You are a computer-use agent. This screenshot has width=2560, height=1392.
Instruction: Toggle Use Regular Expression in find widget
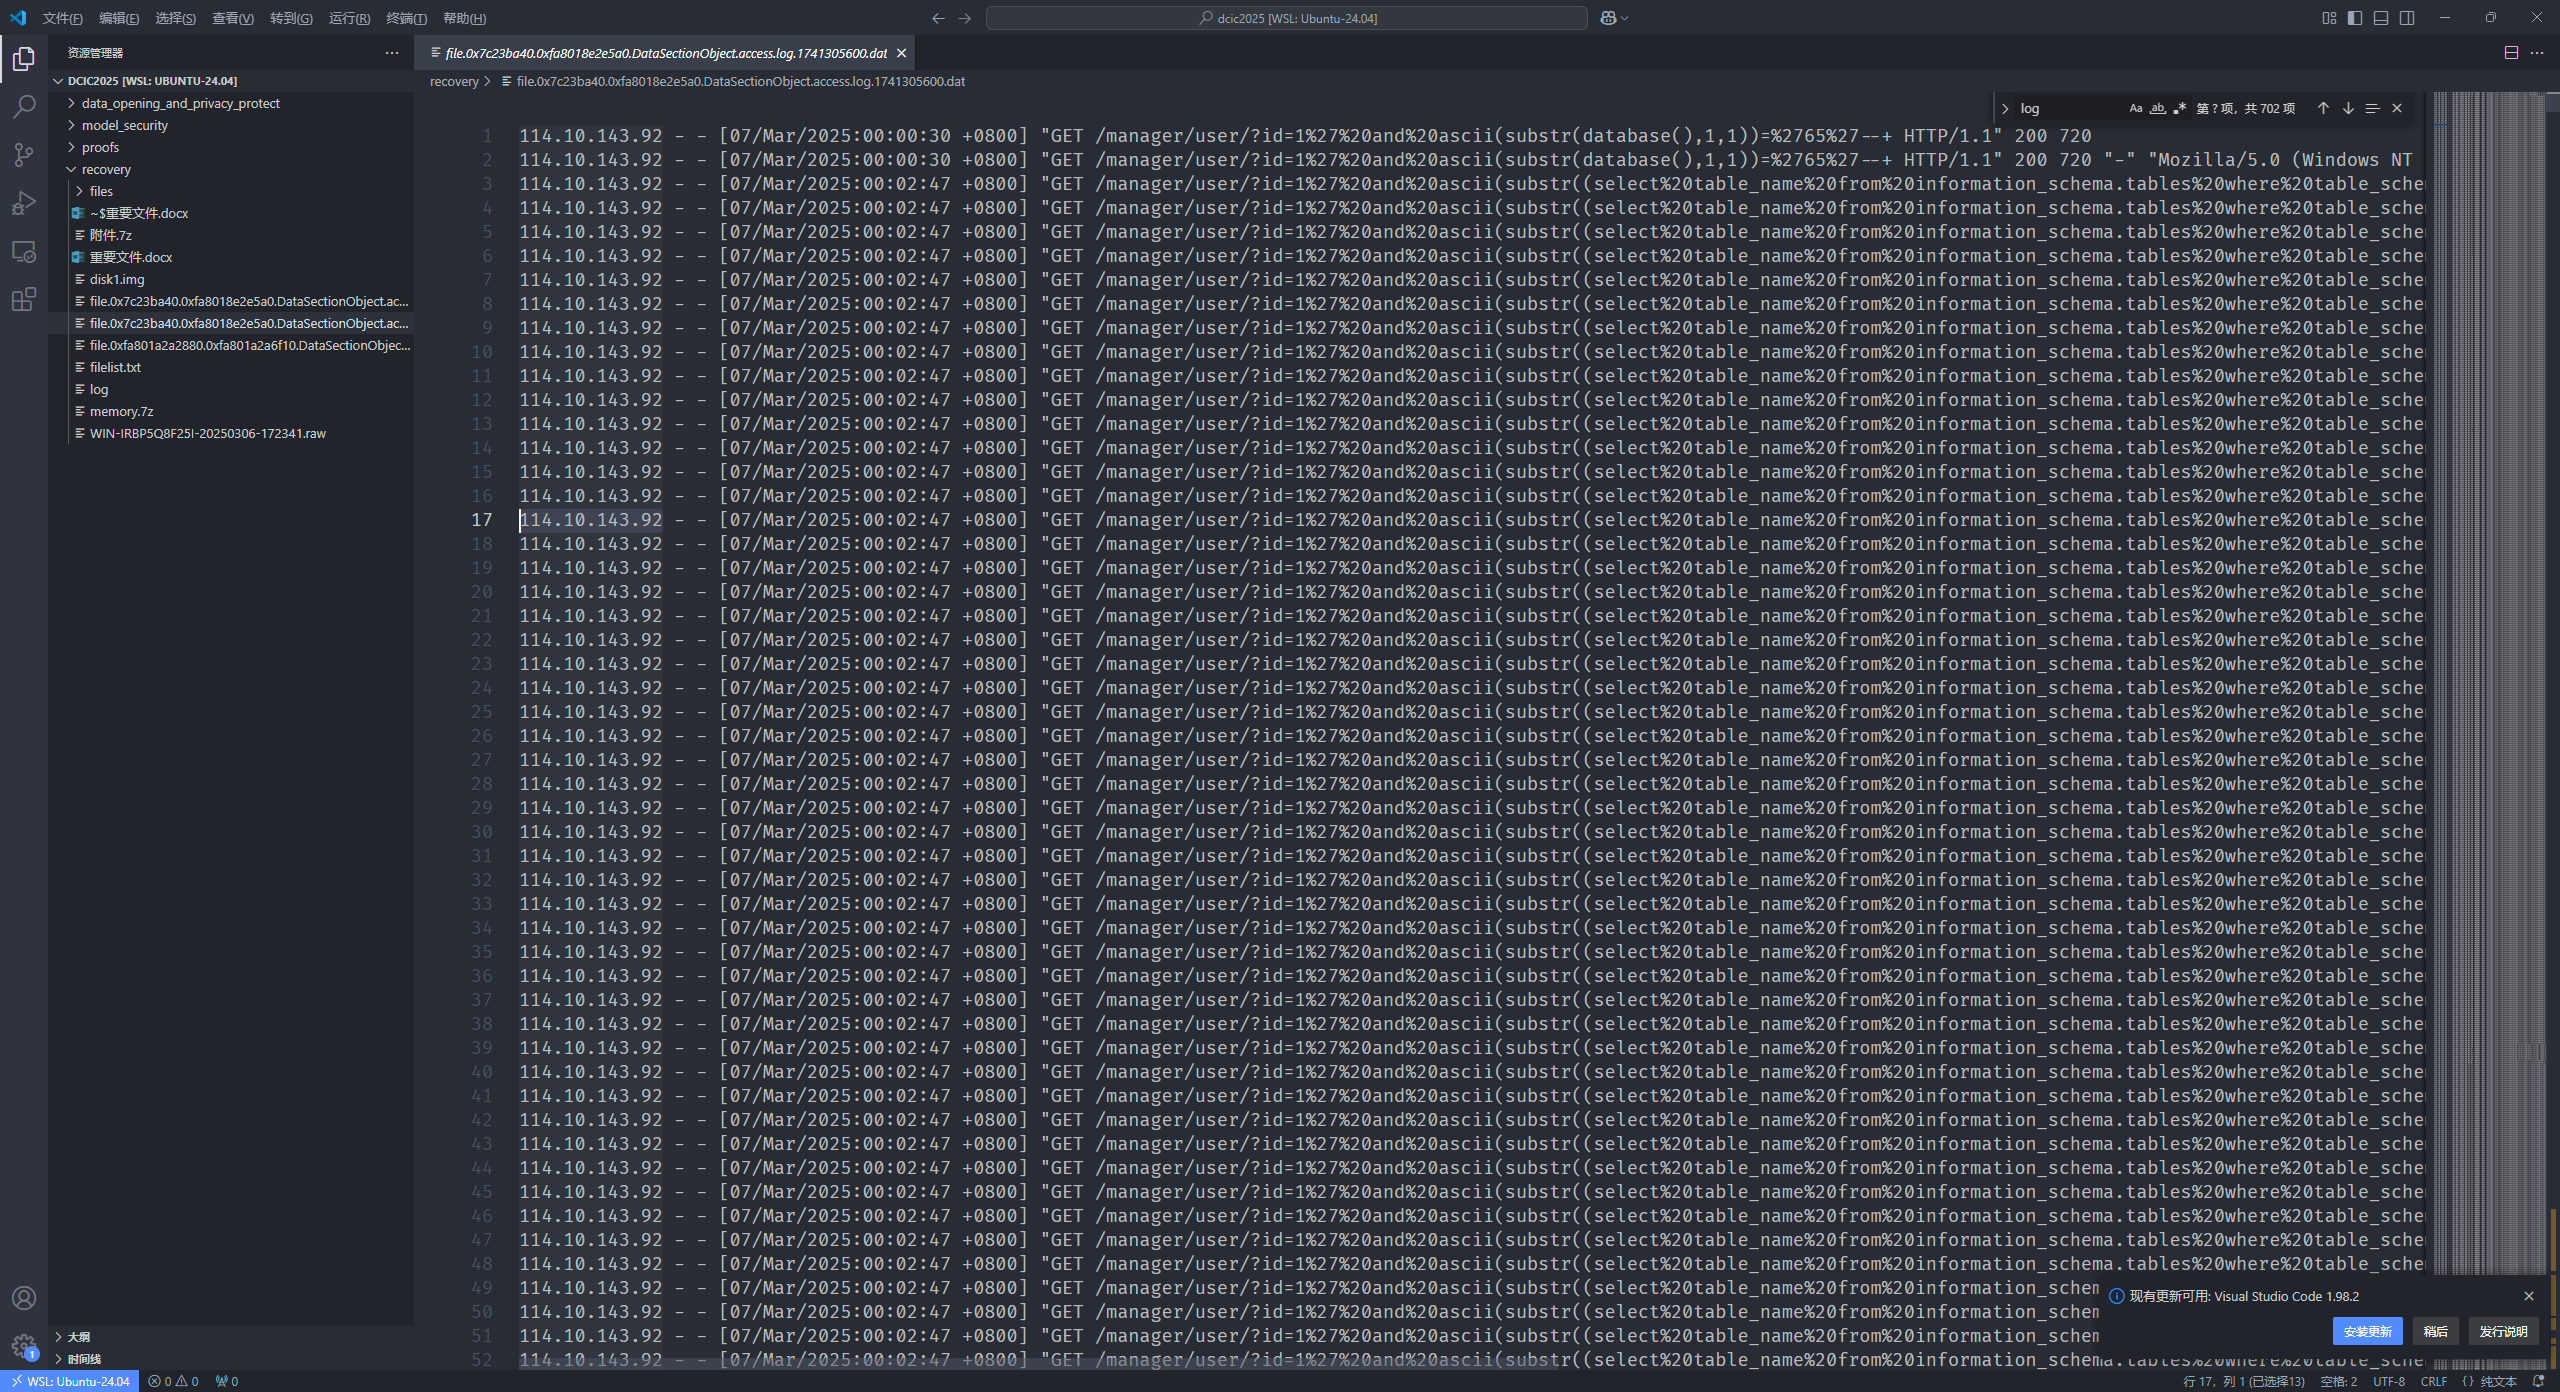2179,108
